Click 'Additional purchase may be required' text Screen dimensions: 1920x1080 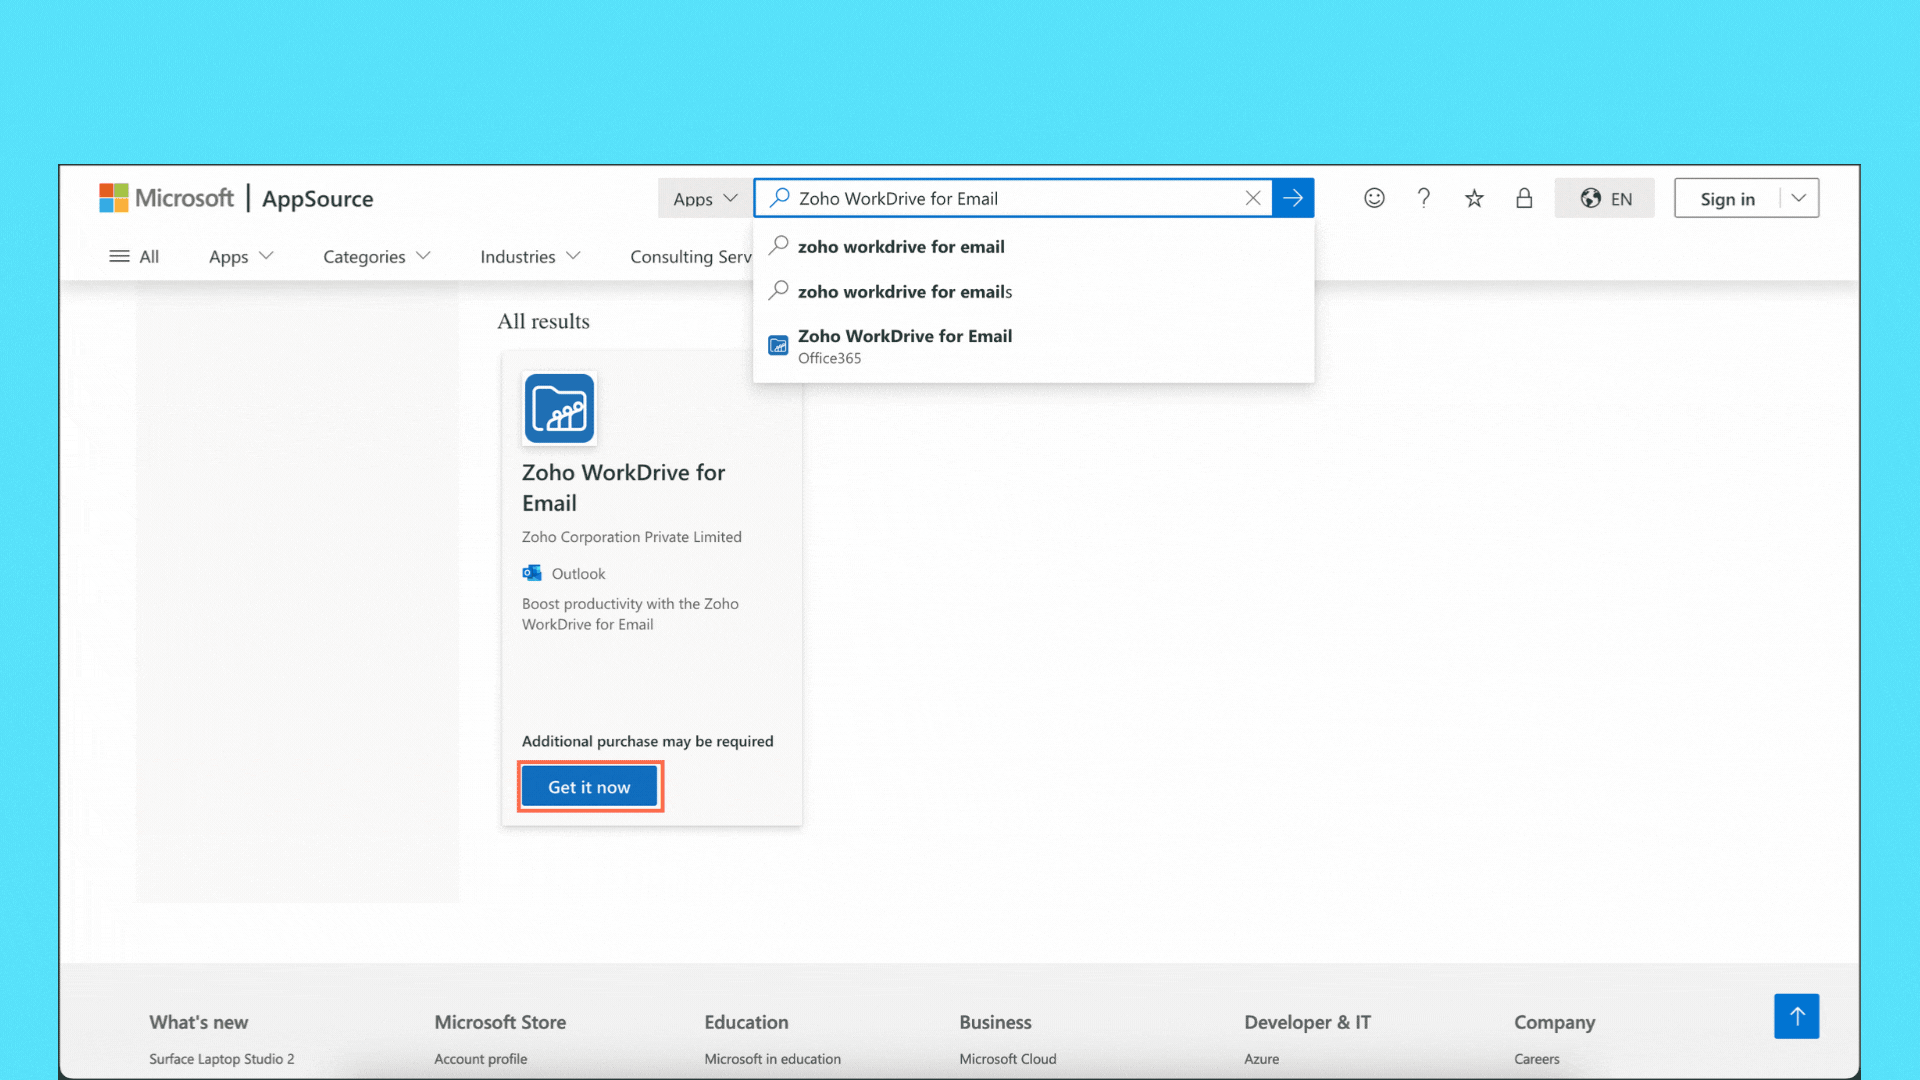point(647,741)
